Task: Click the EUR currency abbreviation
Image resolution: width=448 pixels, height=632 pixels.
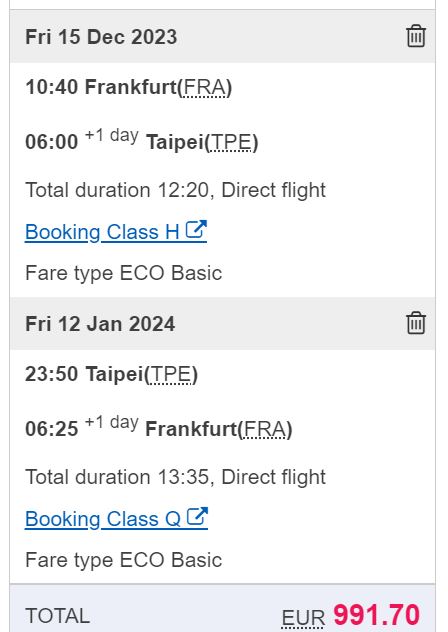Action: (x=303, y=617)
